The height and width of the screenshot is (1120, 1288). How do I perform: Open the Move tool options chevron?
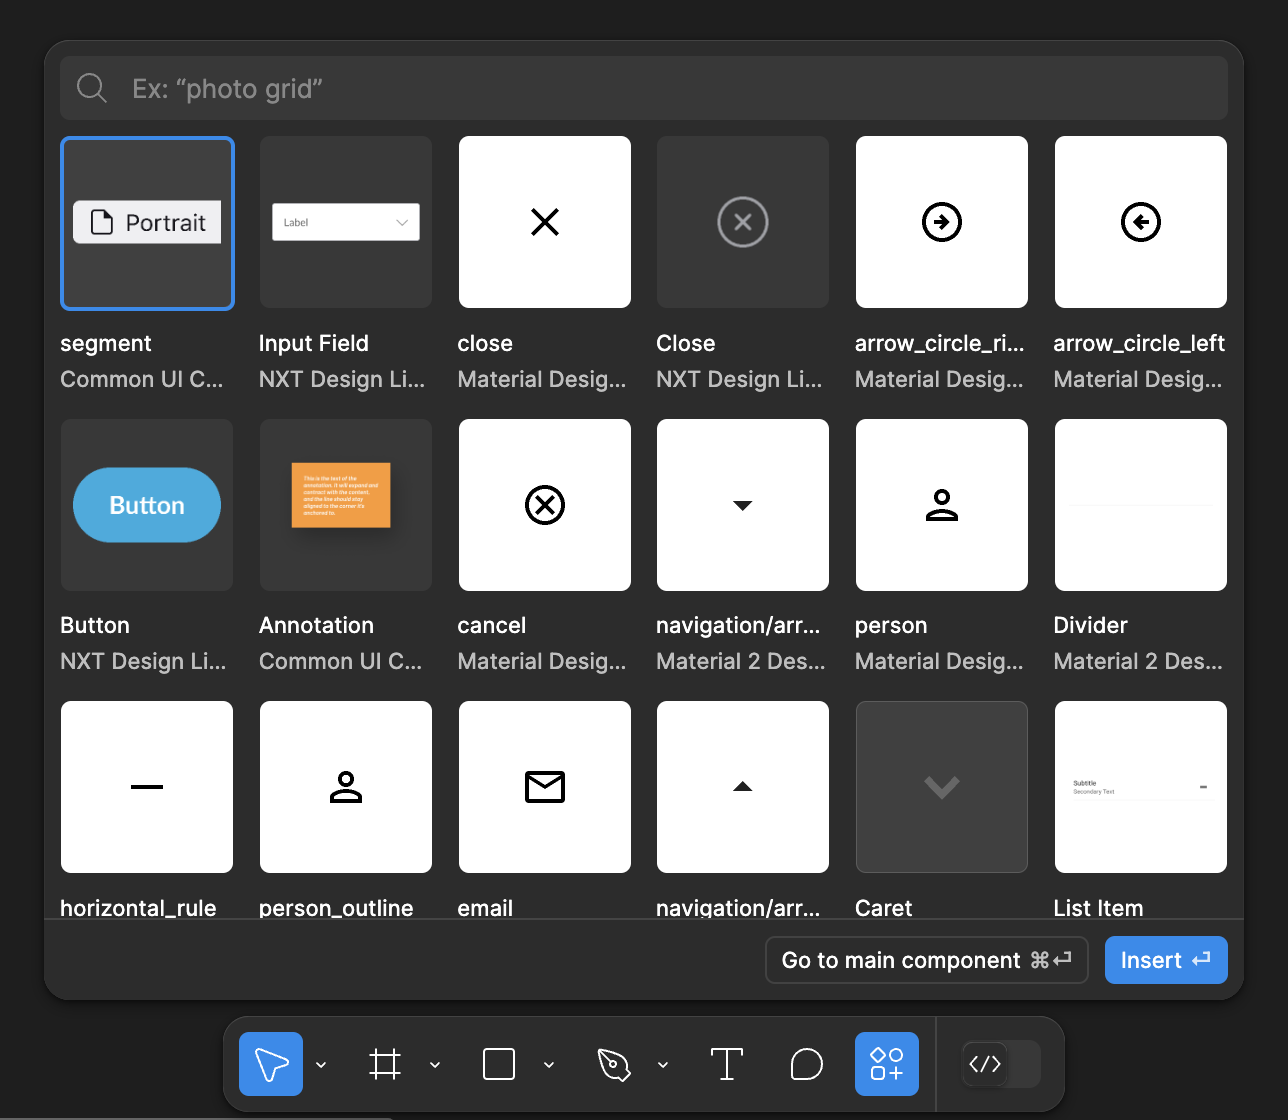pyautogui.click(x=321, y=1065)
